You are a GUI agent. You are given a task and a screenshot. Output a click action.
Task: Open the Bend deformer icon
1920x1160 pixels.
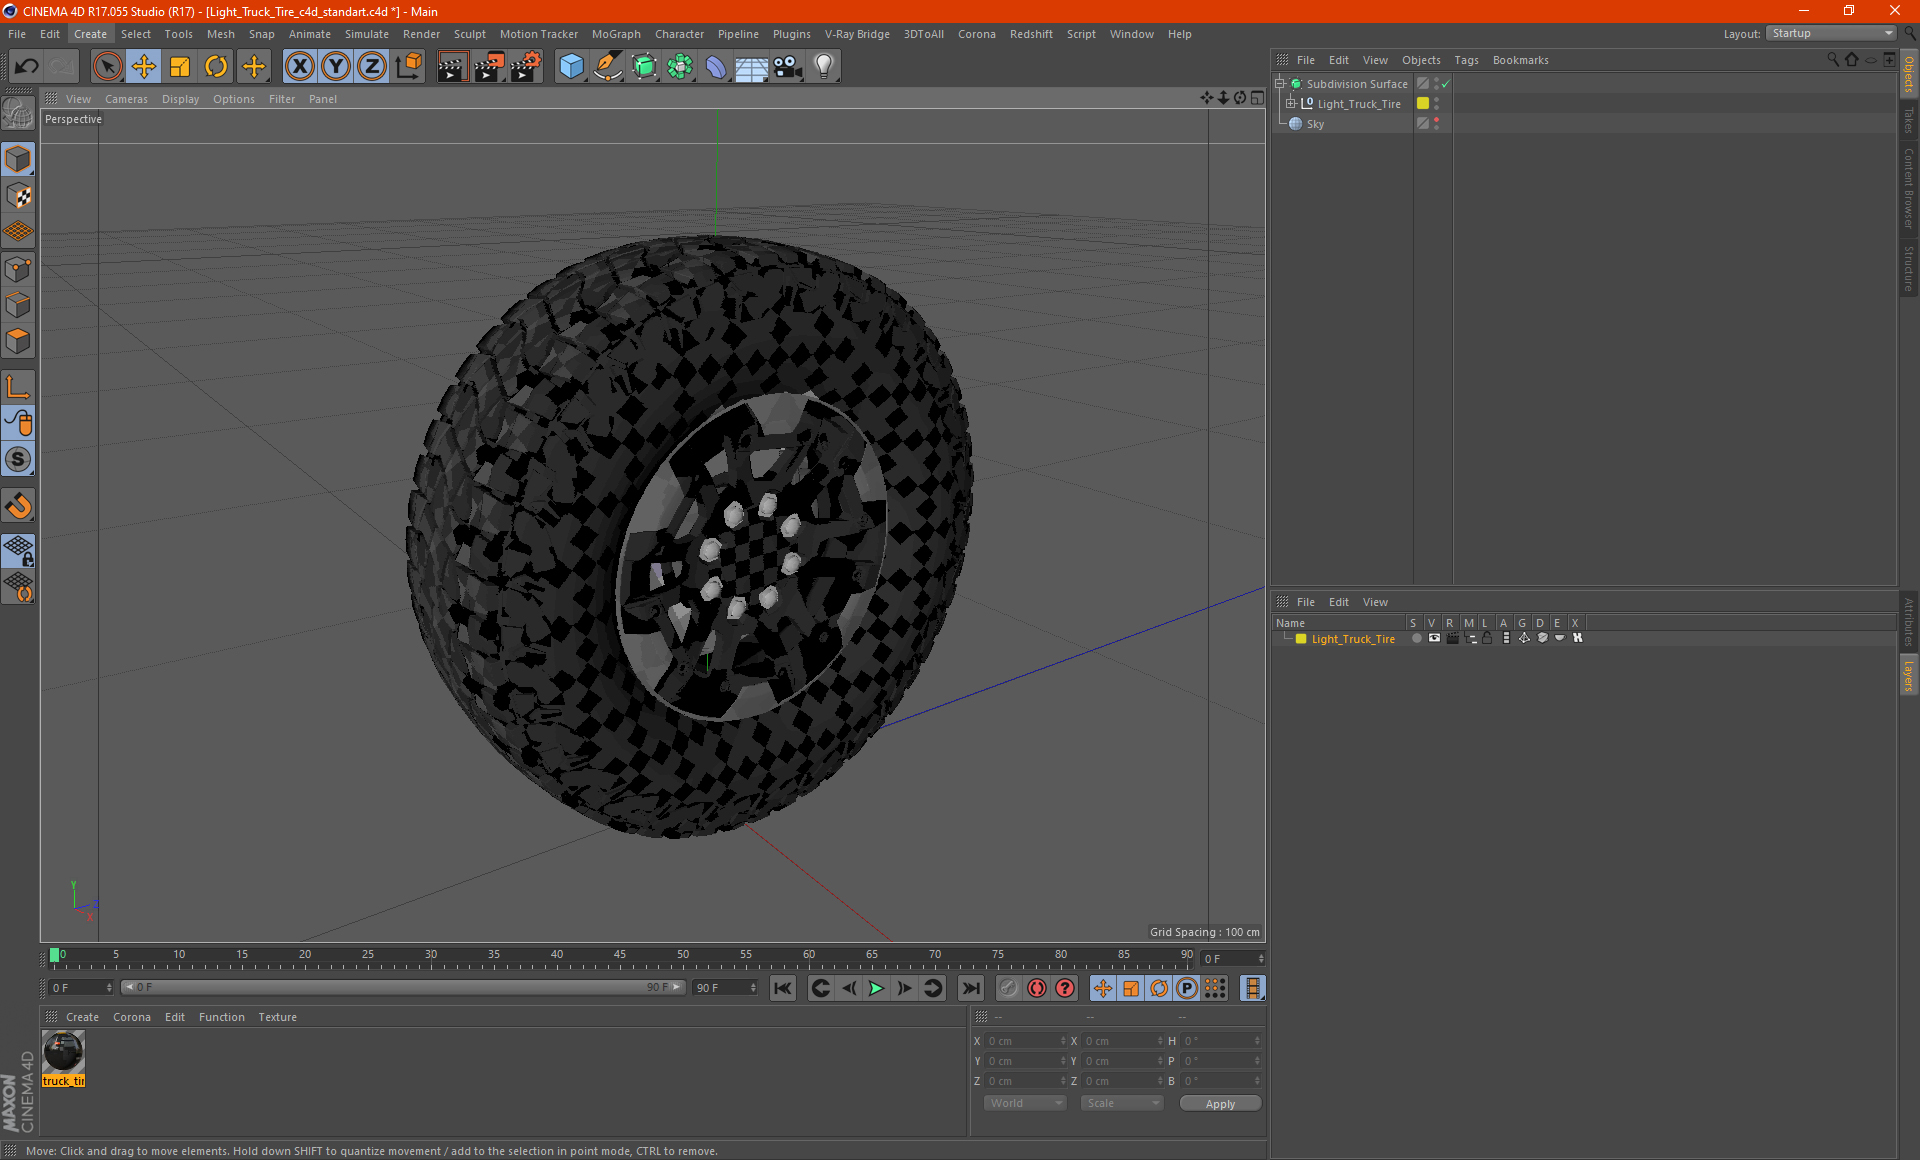pos(716,67)
